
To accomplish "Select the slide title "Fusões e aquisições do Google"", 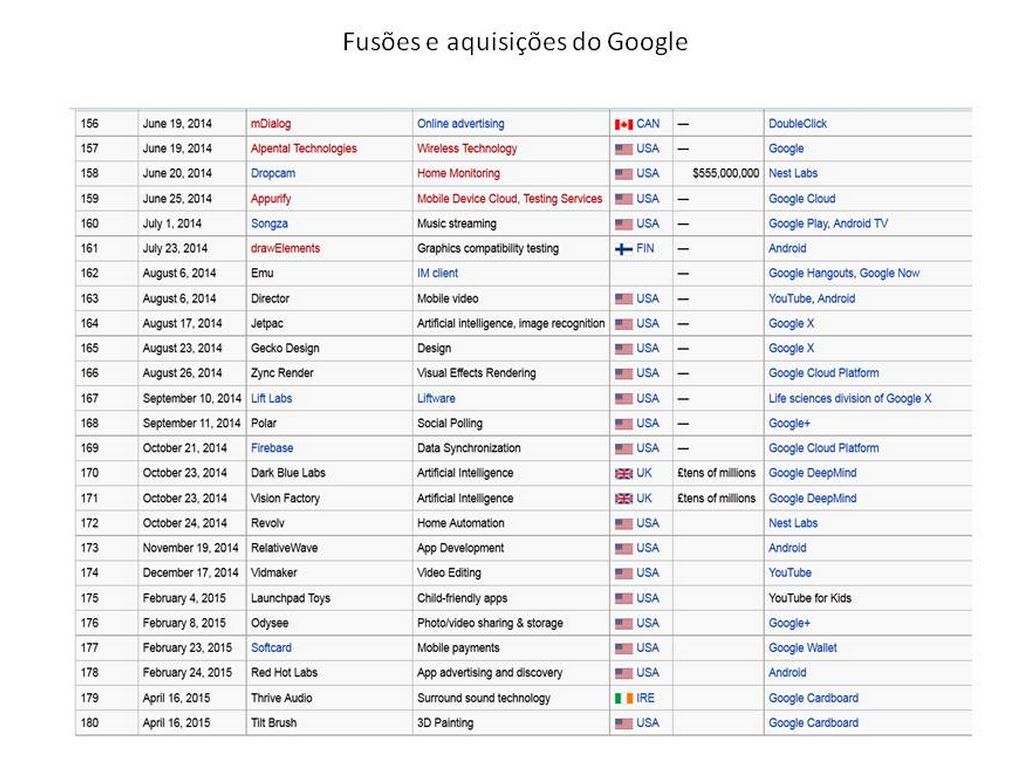I will (515, 42).
